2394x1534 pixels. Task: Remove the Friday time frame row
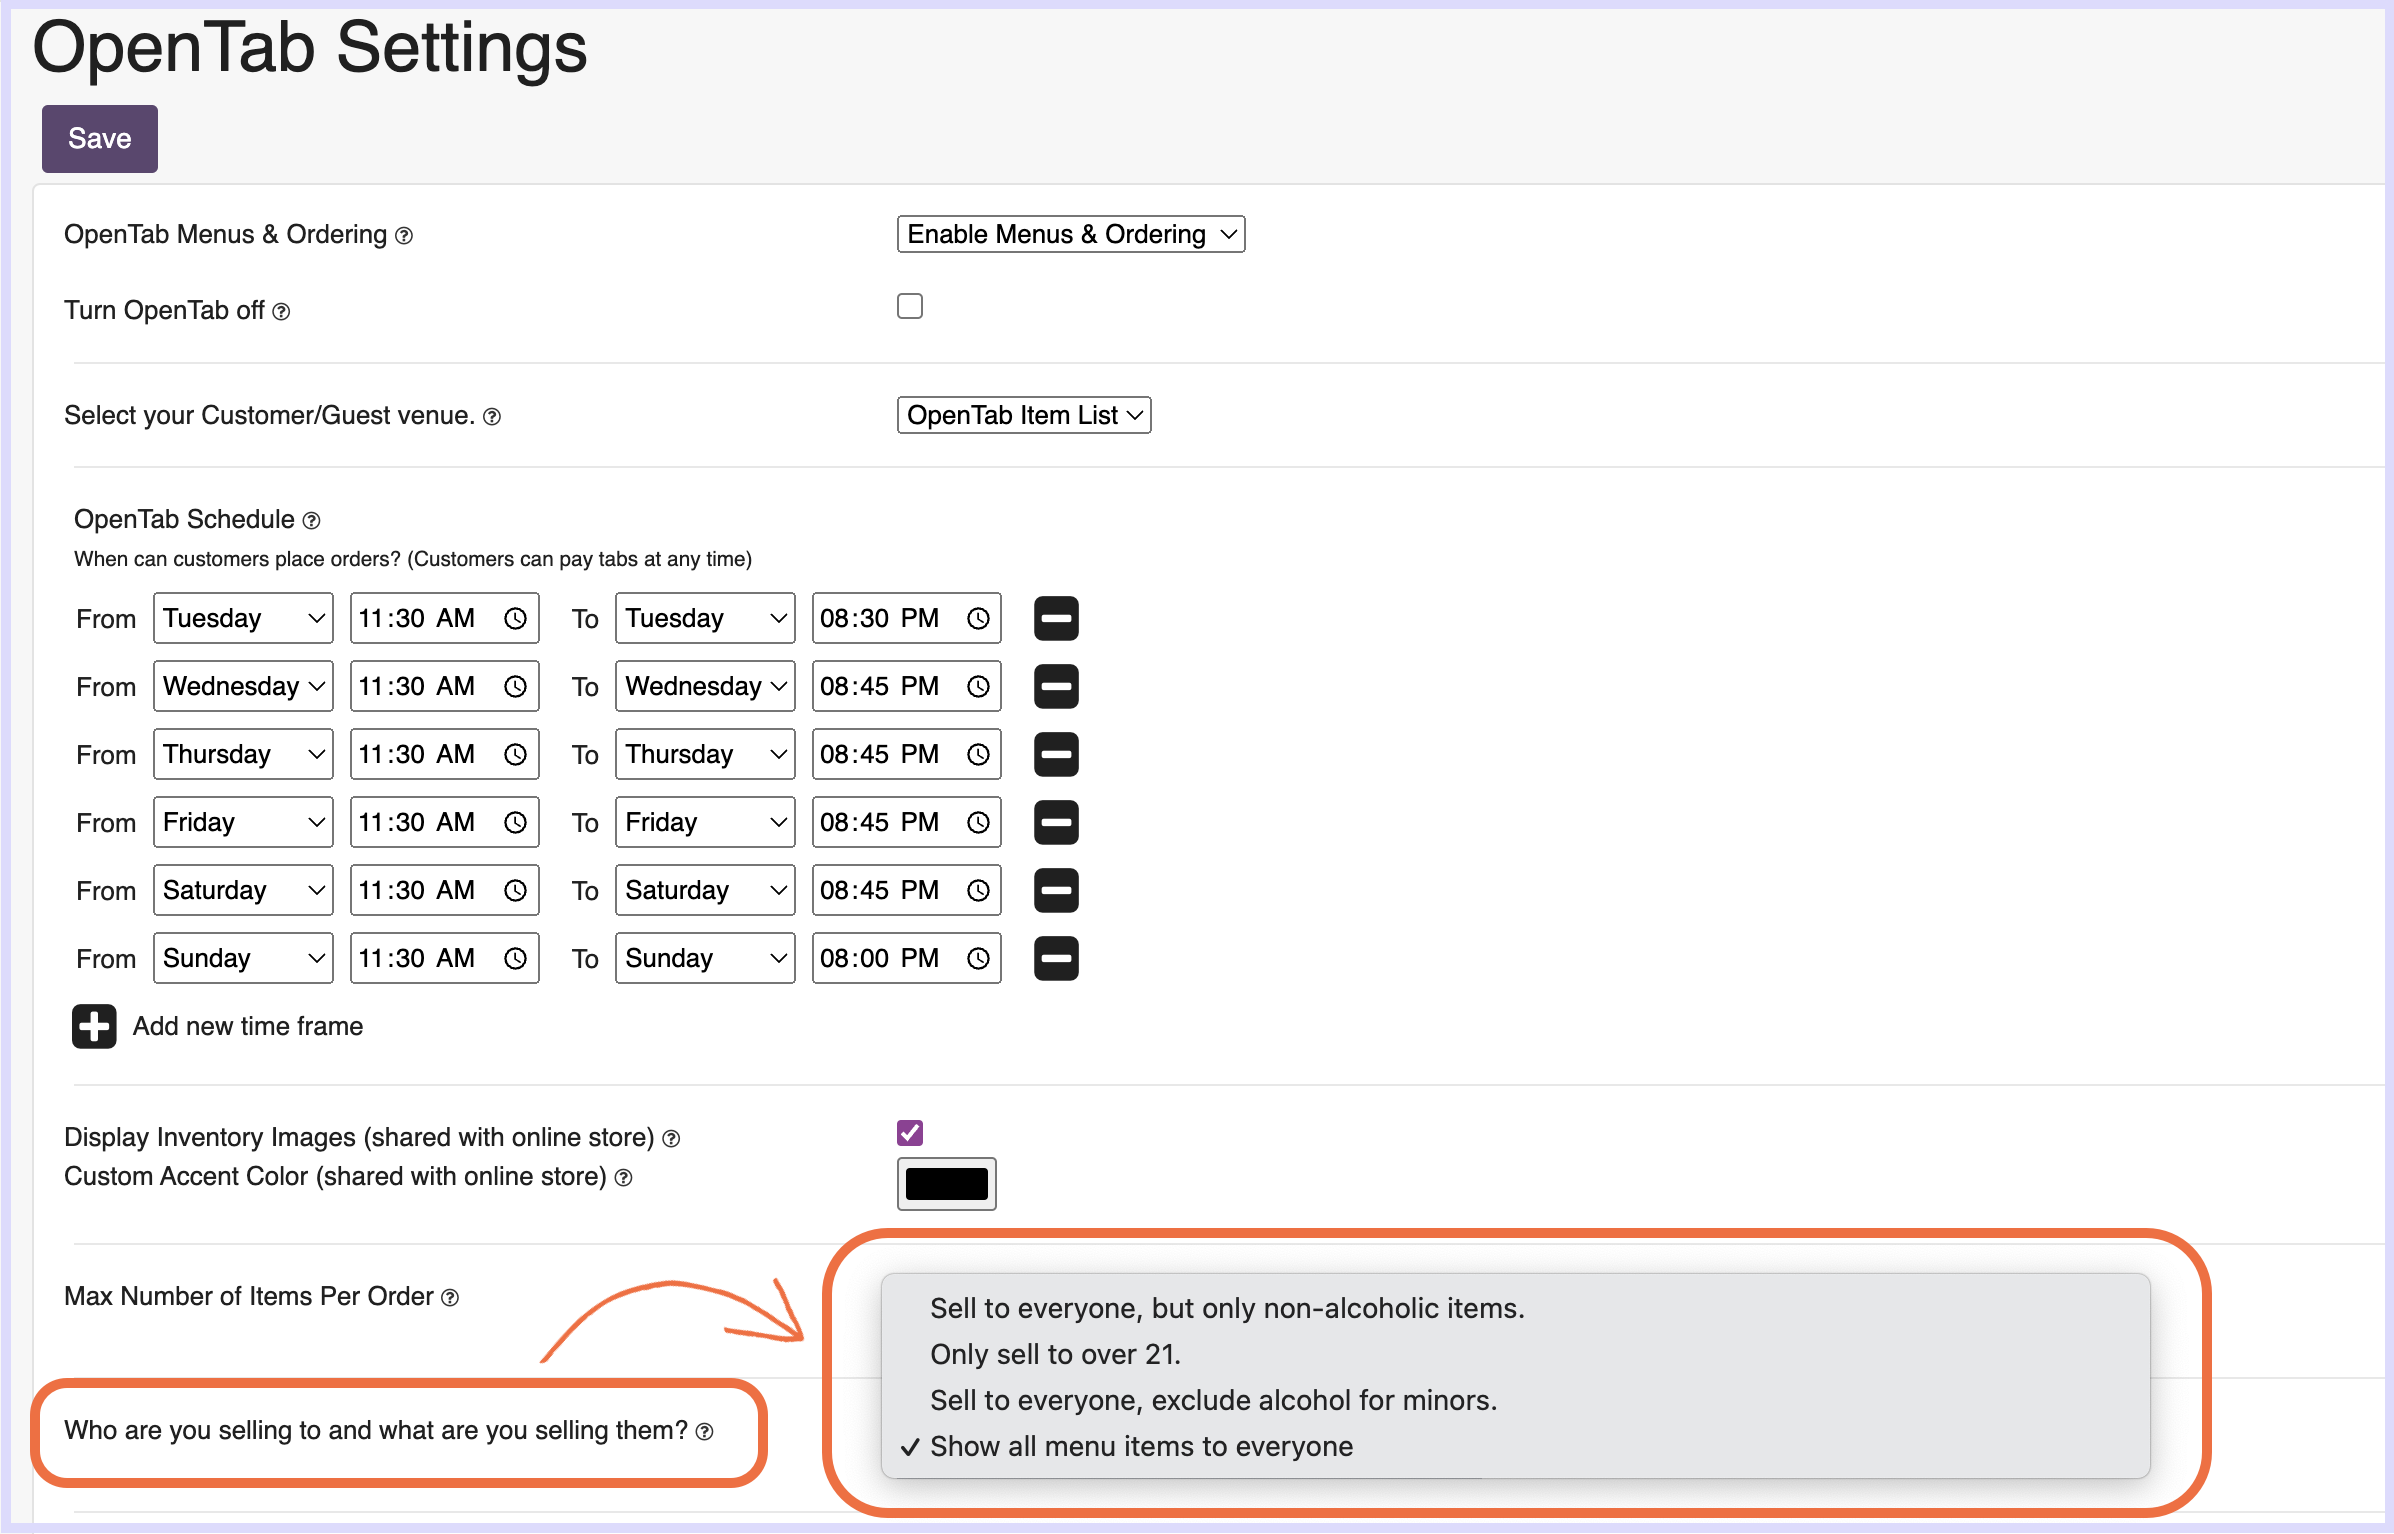point(1056,822)
